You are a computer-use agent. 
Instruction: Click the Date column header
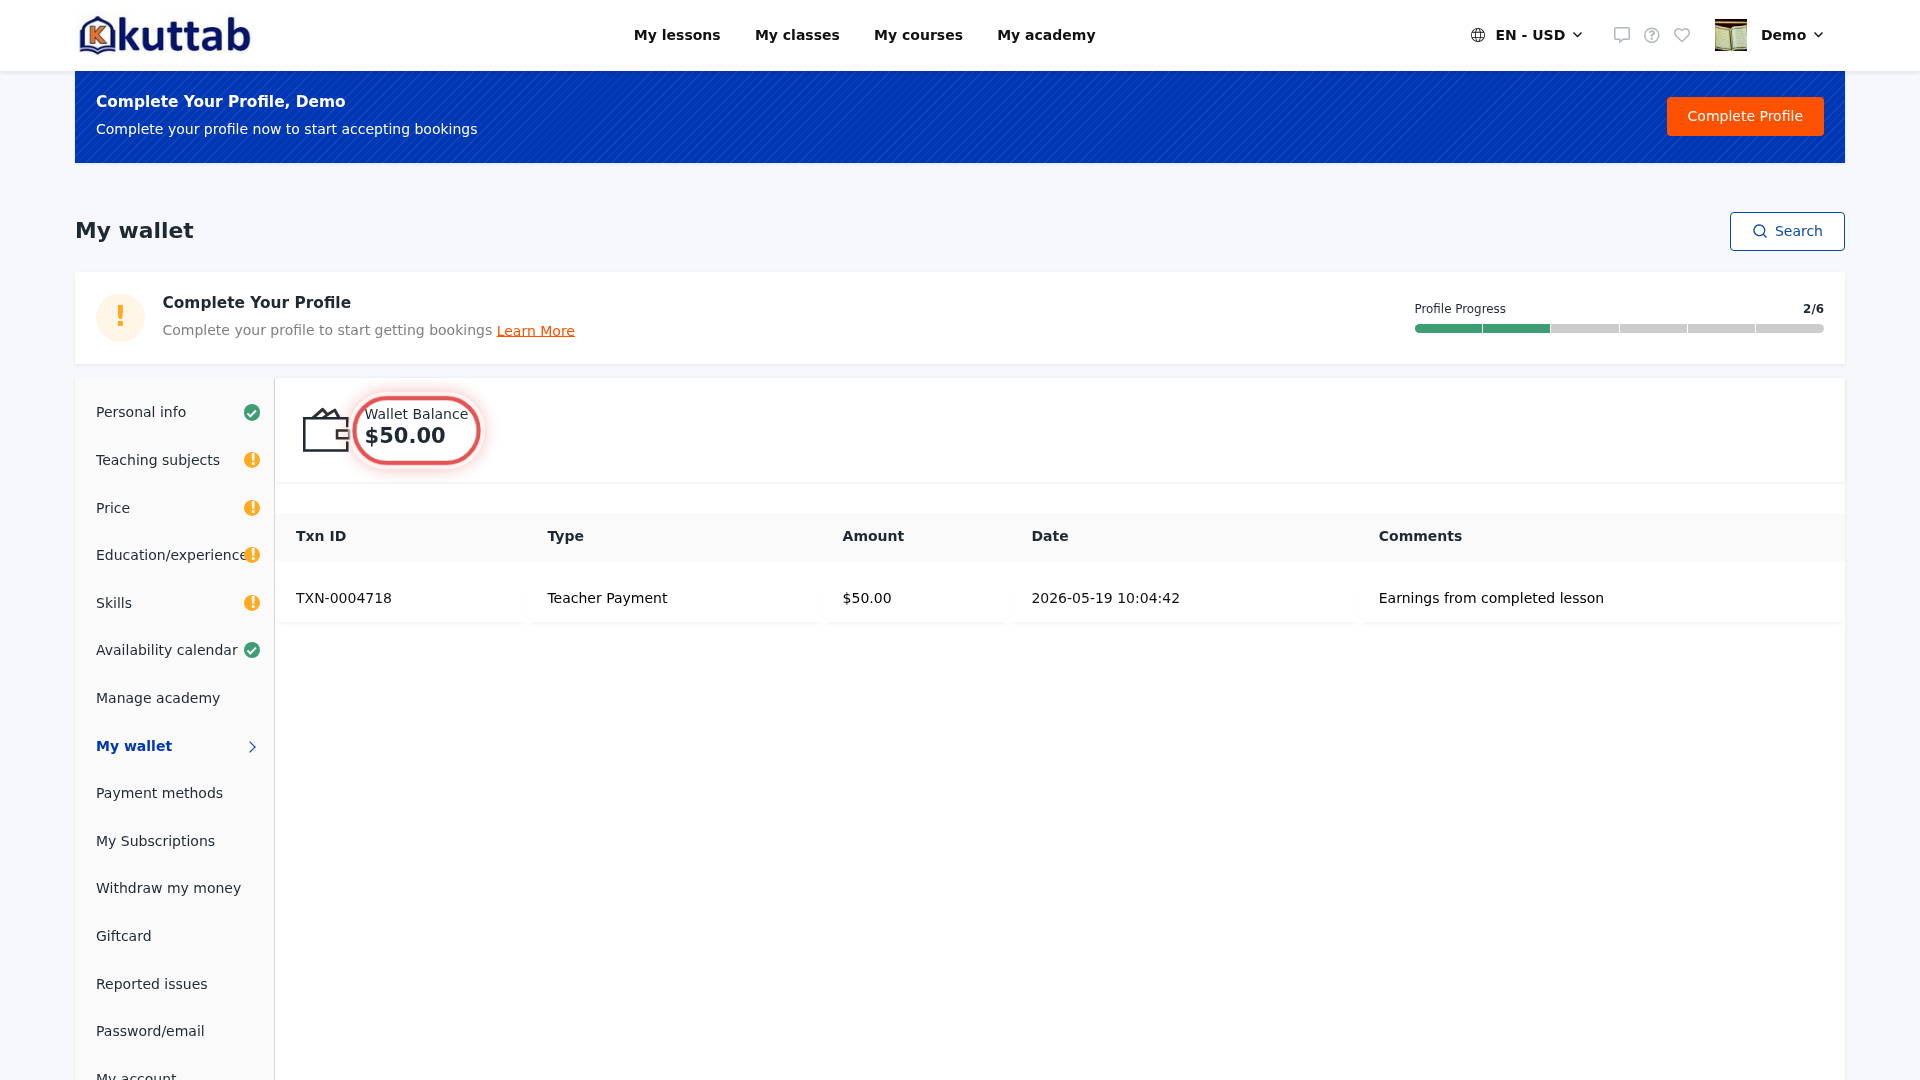[x=1049, y=536]
